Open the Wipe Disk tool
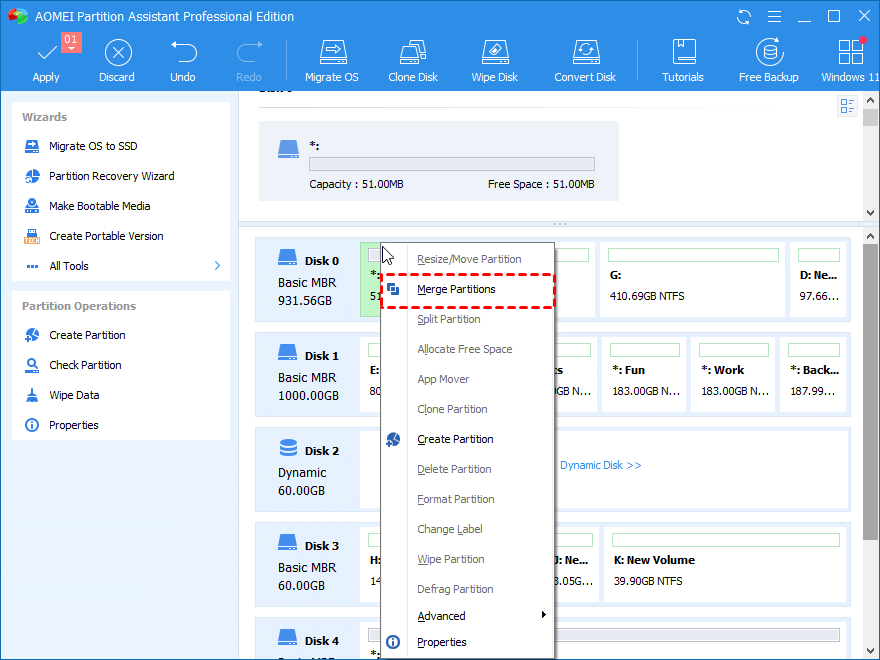This screenshot has height=660, width=880. [494, 55]
